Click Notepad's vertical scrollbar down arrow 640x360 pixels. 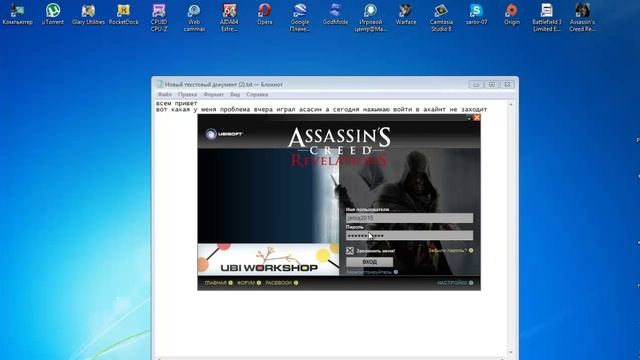[x=511, y=352]
